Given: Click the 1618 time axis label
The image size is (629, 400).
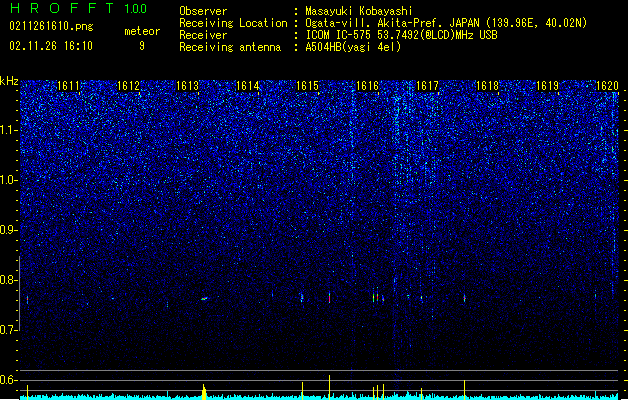Looking at the screenshot, I should 487,85.
